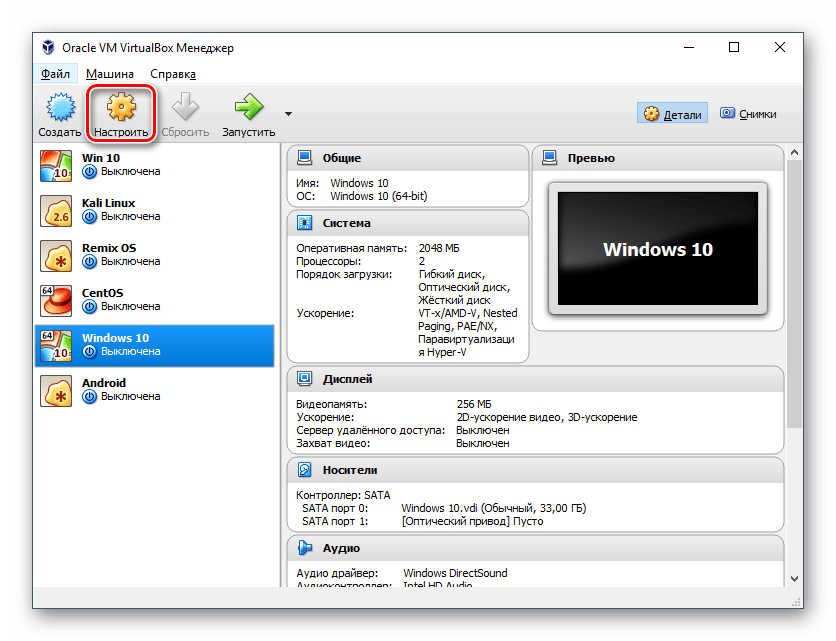The image size is (836, 641).
Task: Click the Создать (New) toolbar icon
Action: coord(59,106)
